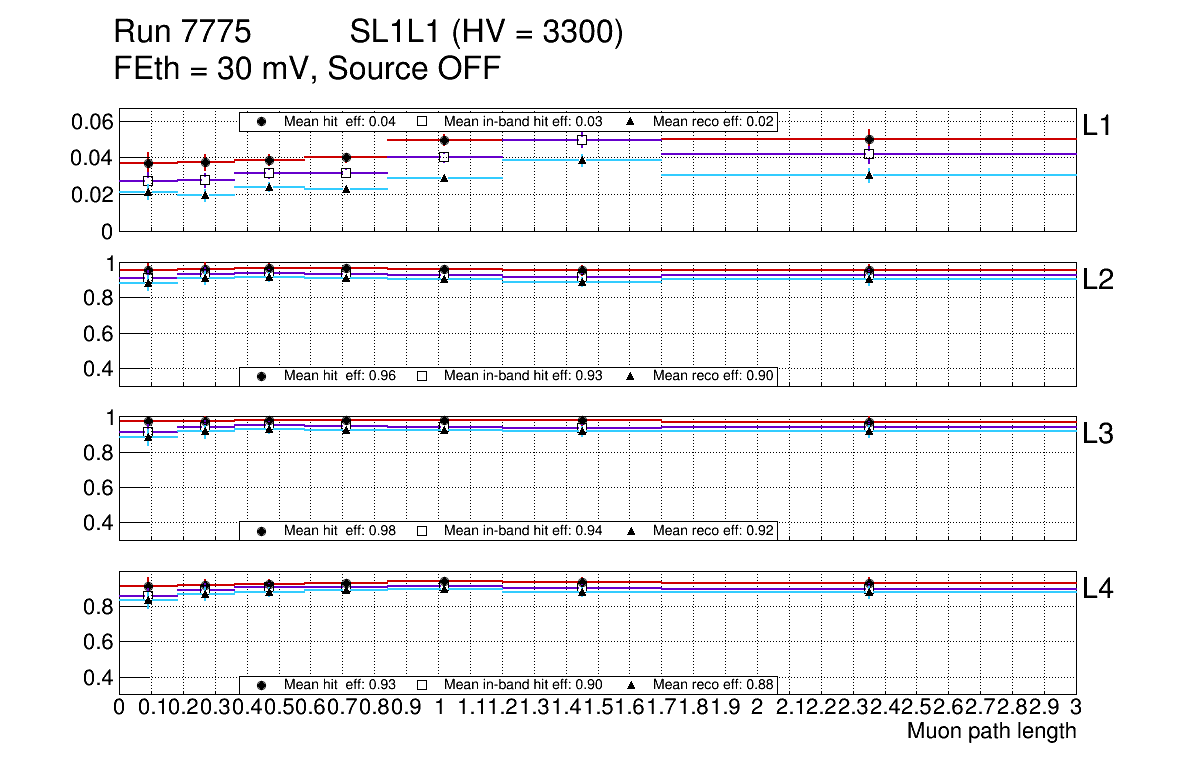Click the L1 panel label
Image resolution: width=1196 pixels, height=772 pixels.
(1097, 125)
